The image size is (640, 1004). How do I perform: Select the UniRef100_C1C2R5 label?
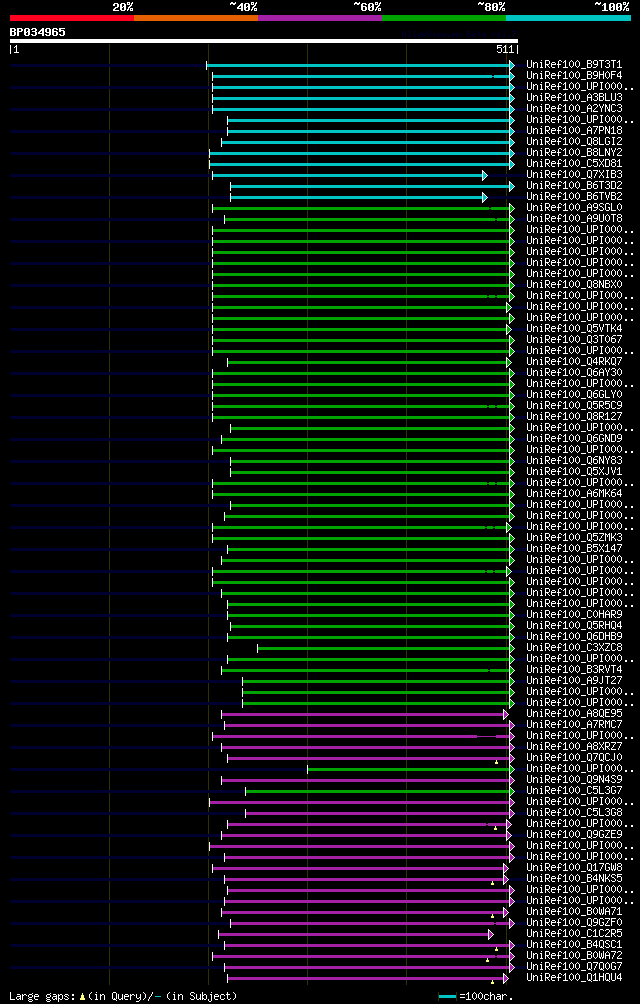[x=574, y=934]
